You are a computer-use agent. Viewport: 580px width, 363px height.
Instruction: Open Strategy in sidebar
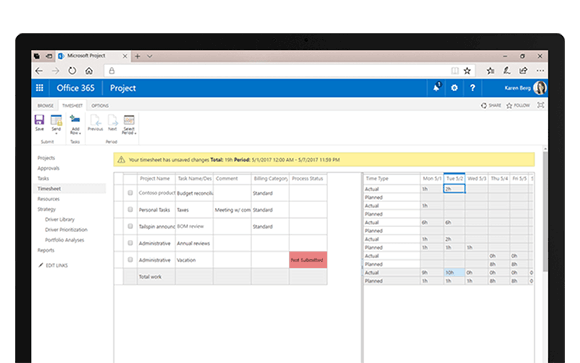[x=47, y=209]
